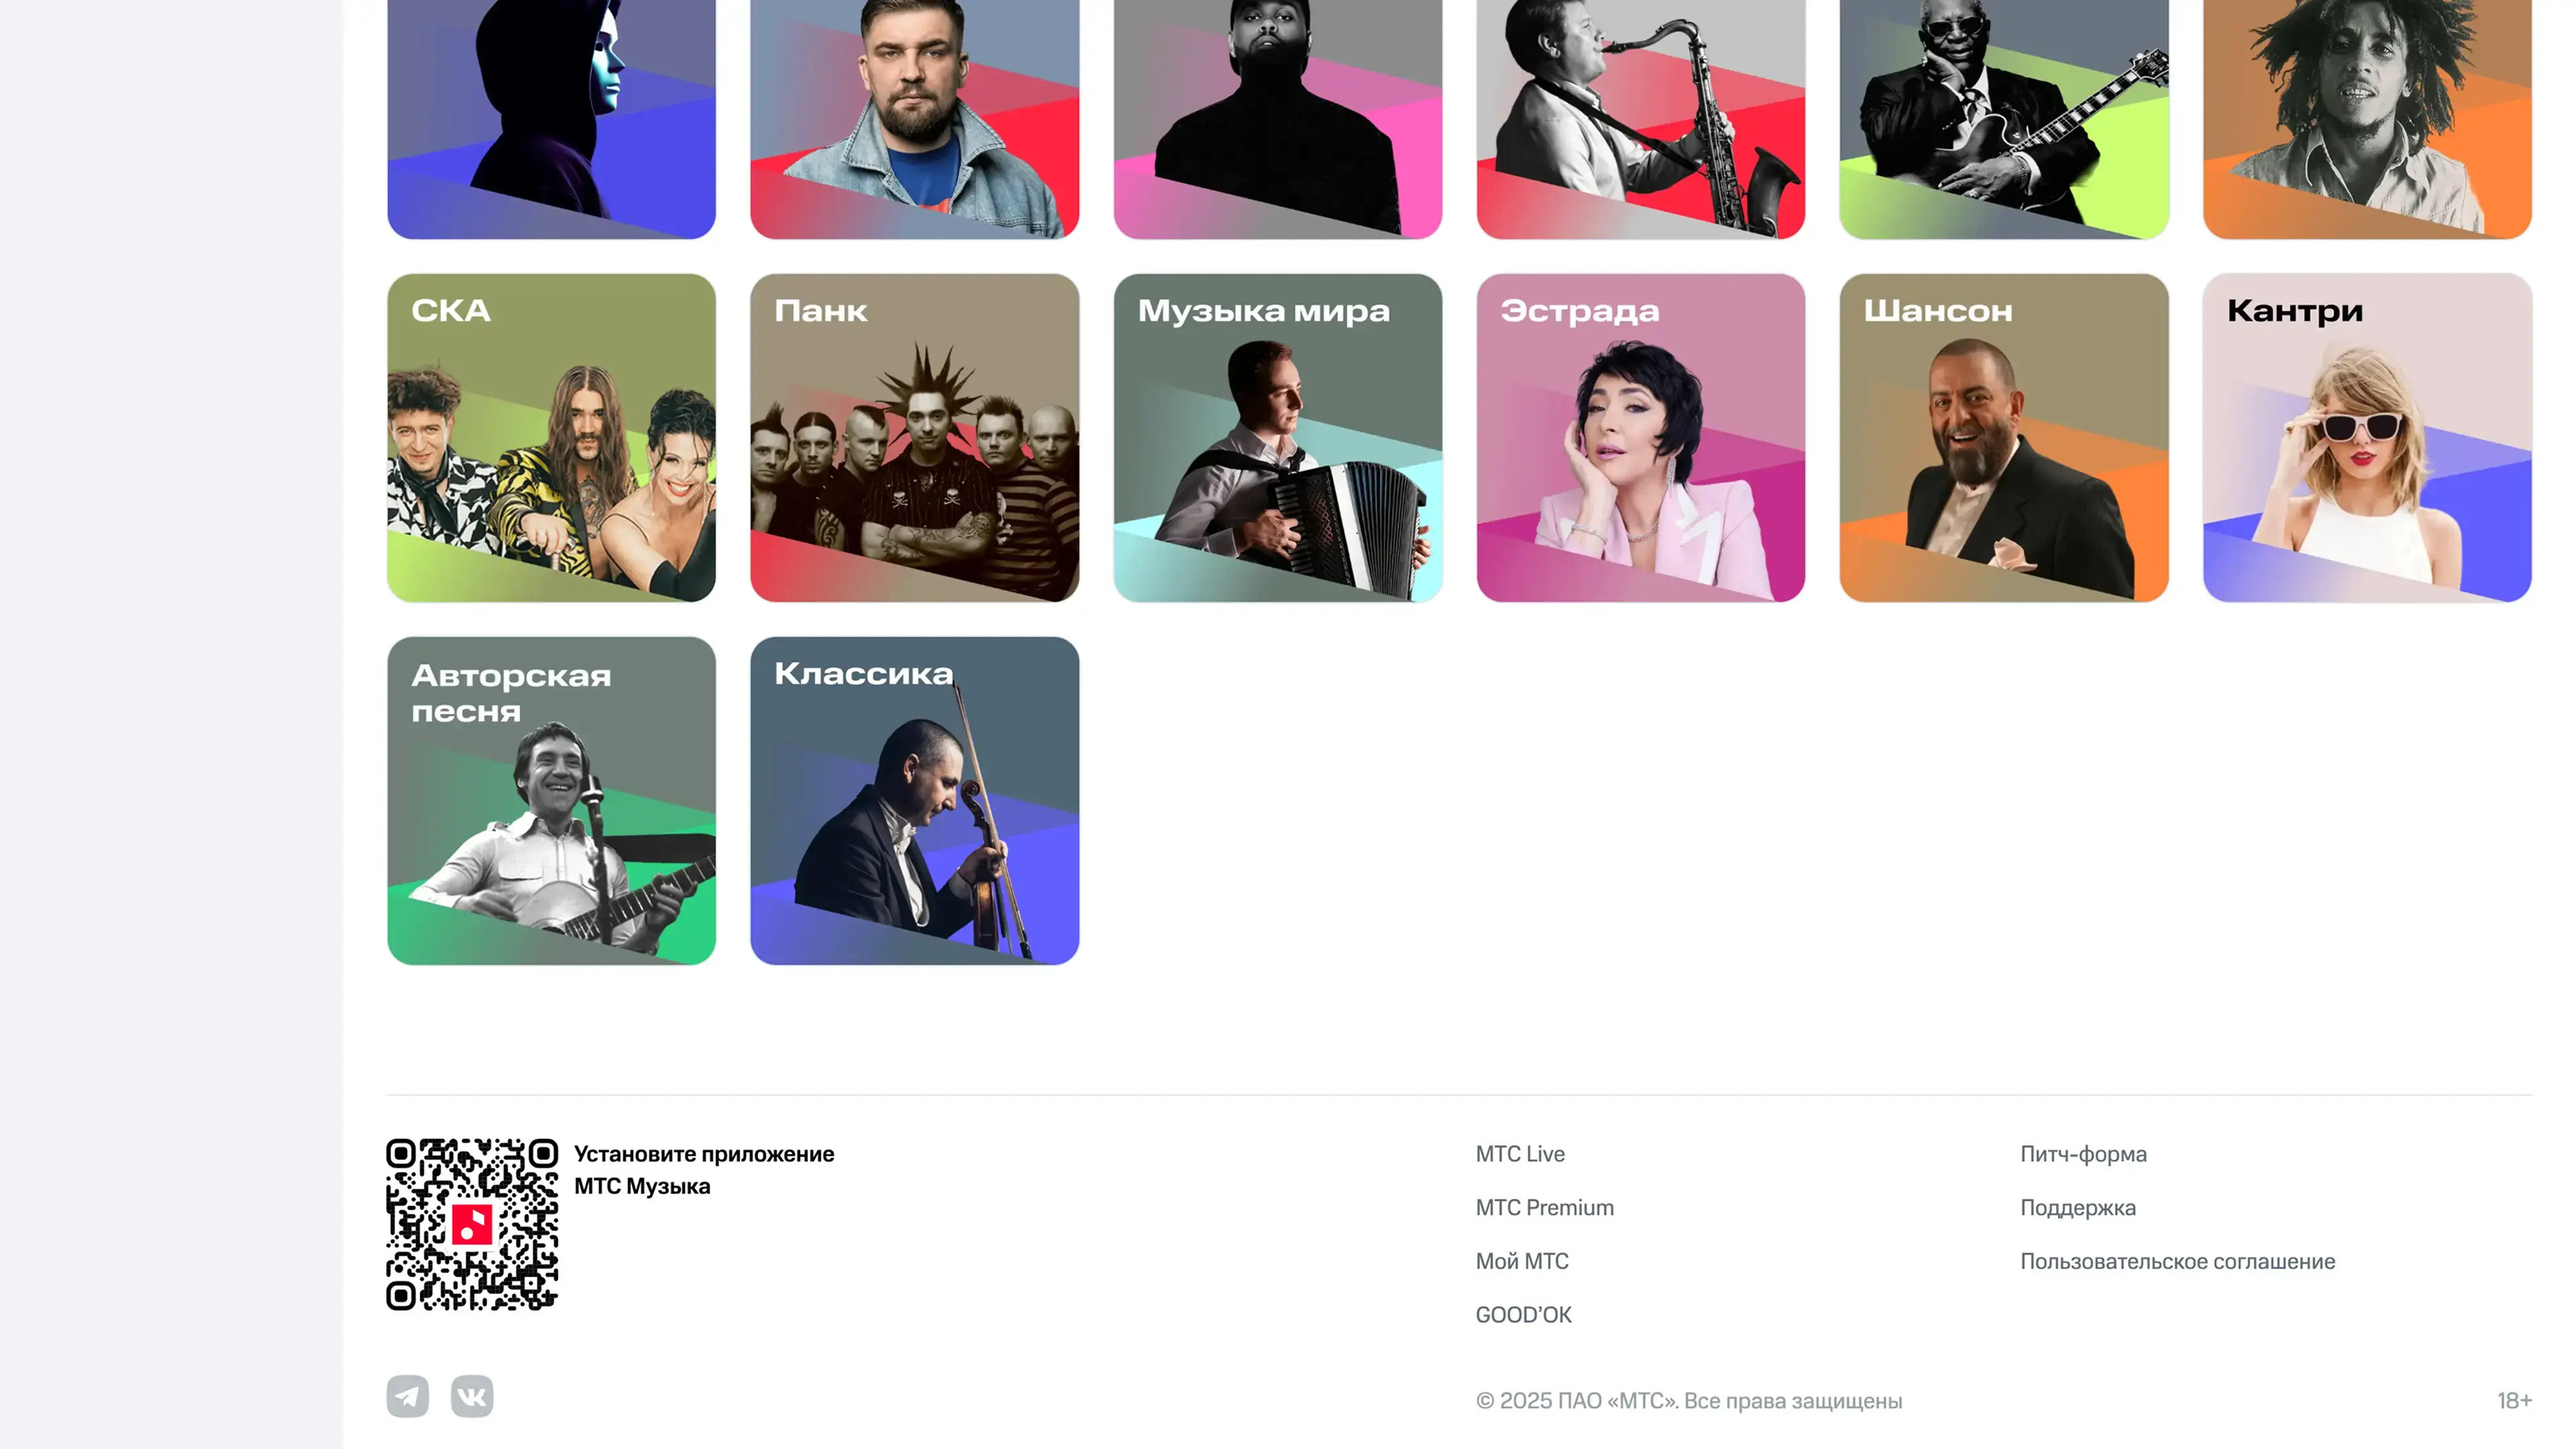The image size is (2576, 1449).
Task: Choose the Шансон genre tile
Action: [x=2004, y=438]
